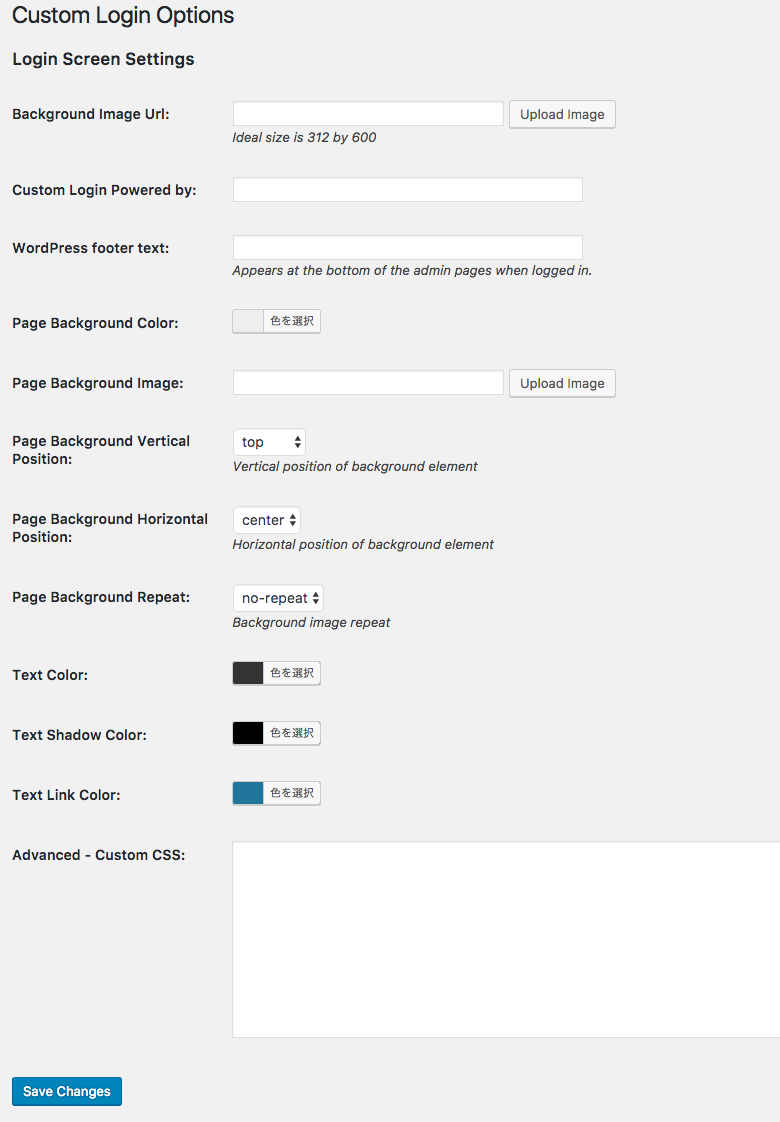Open the Page Background Repeat no-repeat dropdown
The width and height of the screenshot is (780, 1122).
pyautogui.click(x=278, y=598)
